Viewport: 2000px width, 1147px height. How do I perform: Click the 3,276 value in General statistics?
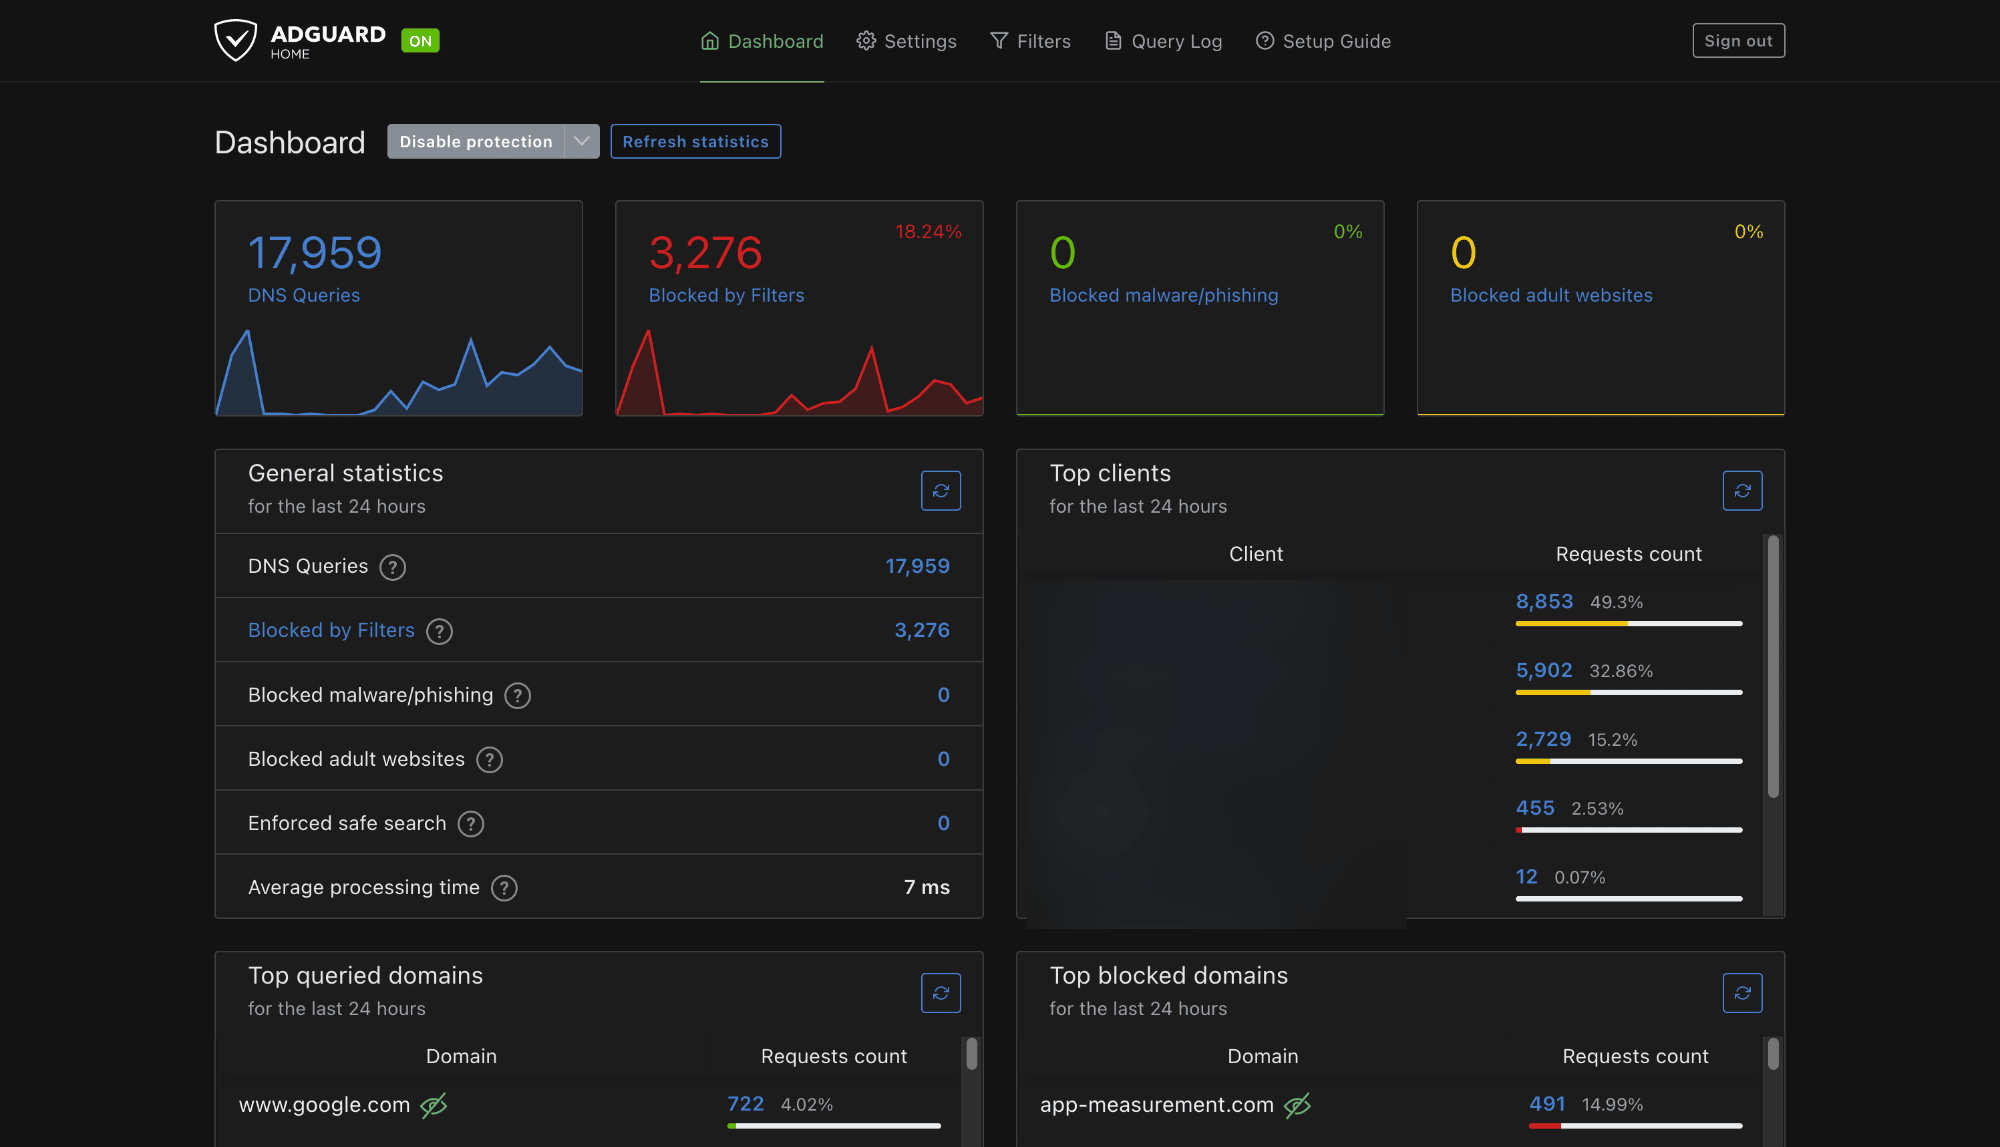pyautogui.click(x=922, y=630)
